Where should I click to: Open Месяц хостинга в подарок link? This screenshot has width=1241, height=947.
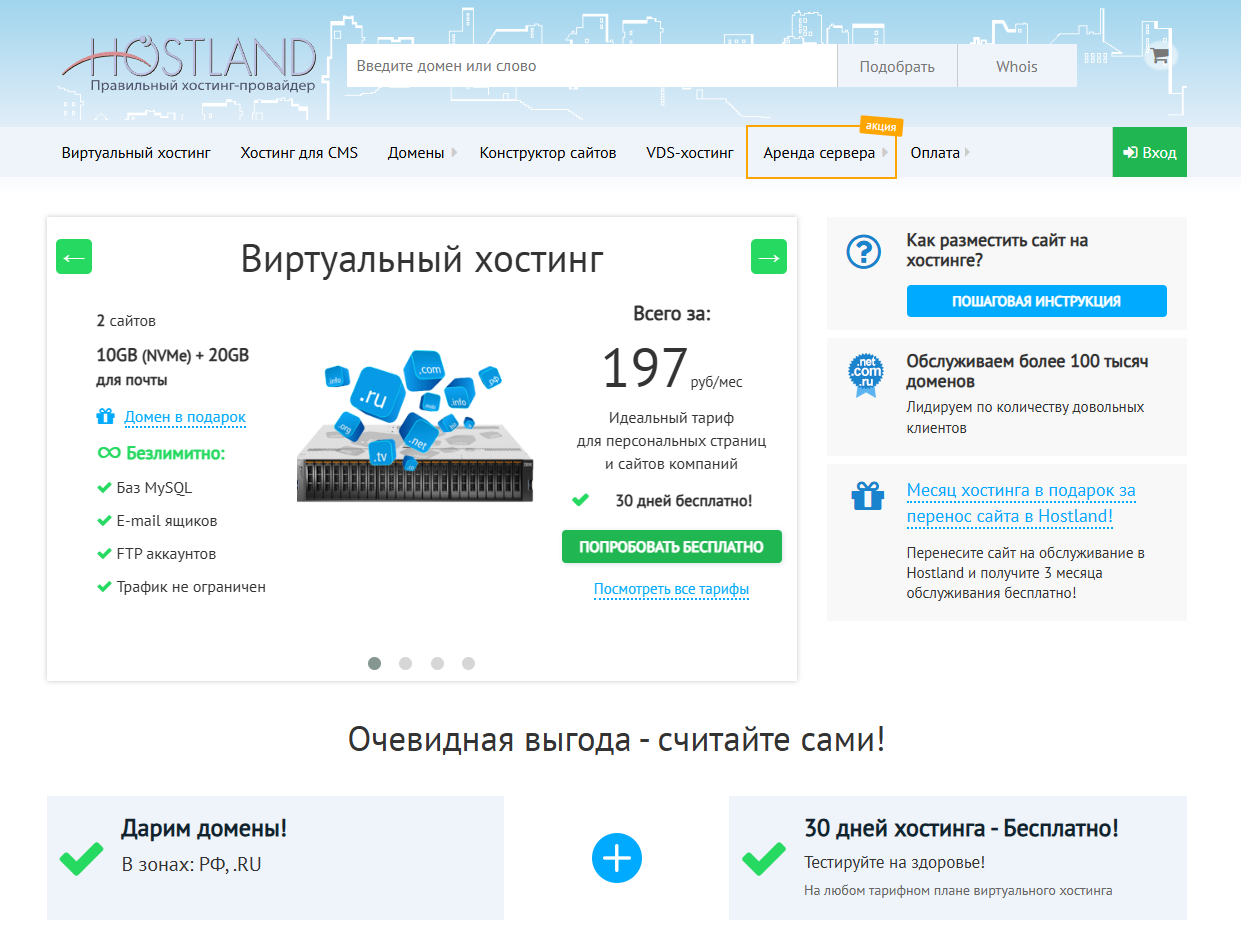click(x=1021, y=504)
